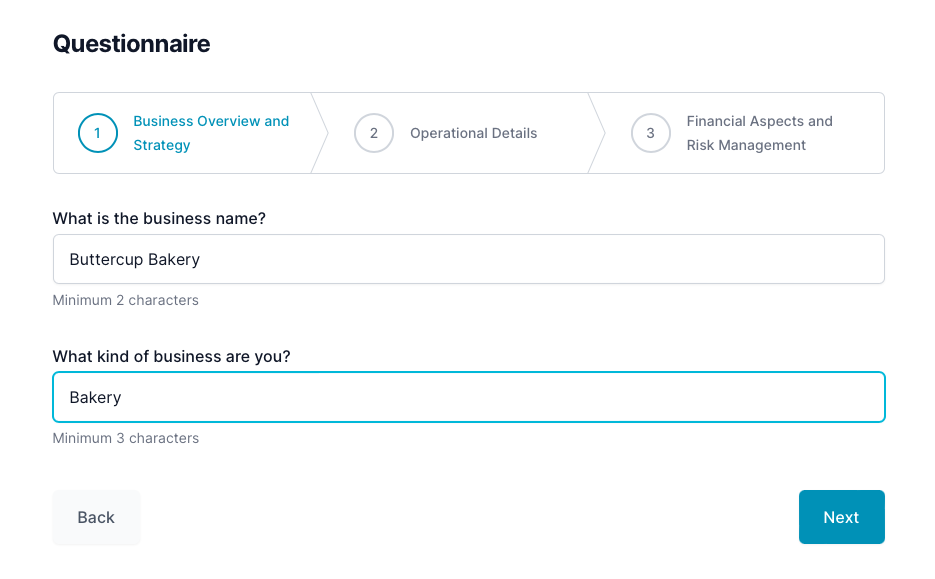Viewport: 935px width, 579px height.
Task: Select the Business Overview and Strategy step
Action: point(211,133)
